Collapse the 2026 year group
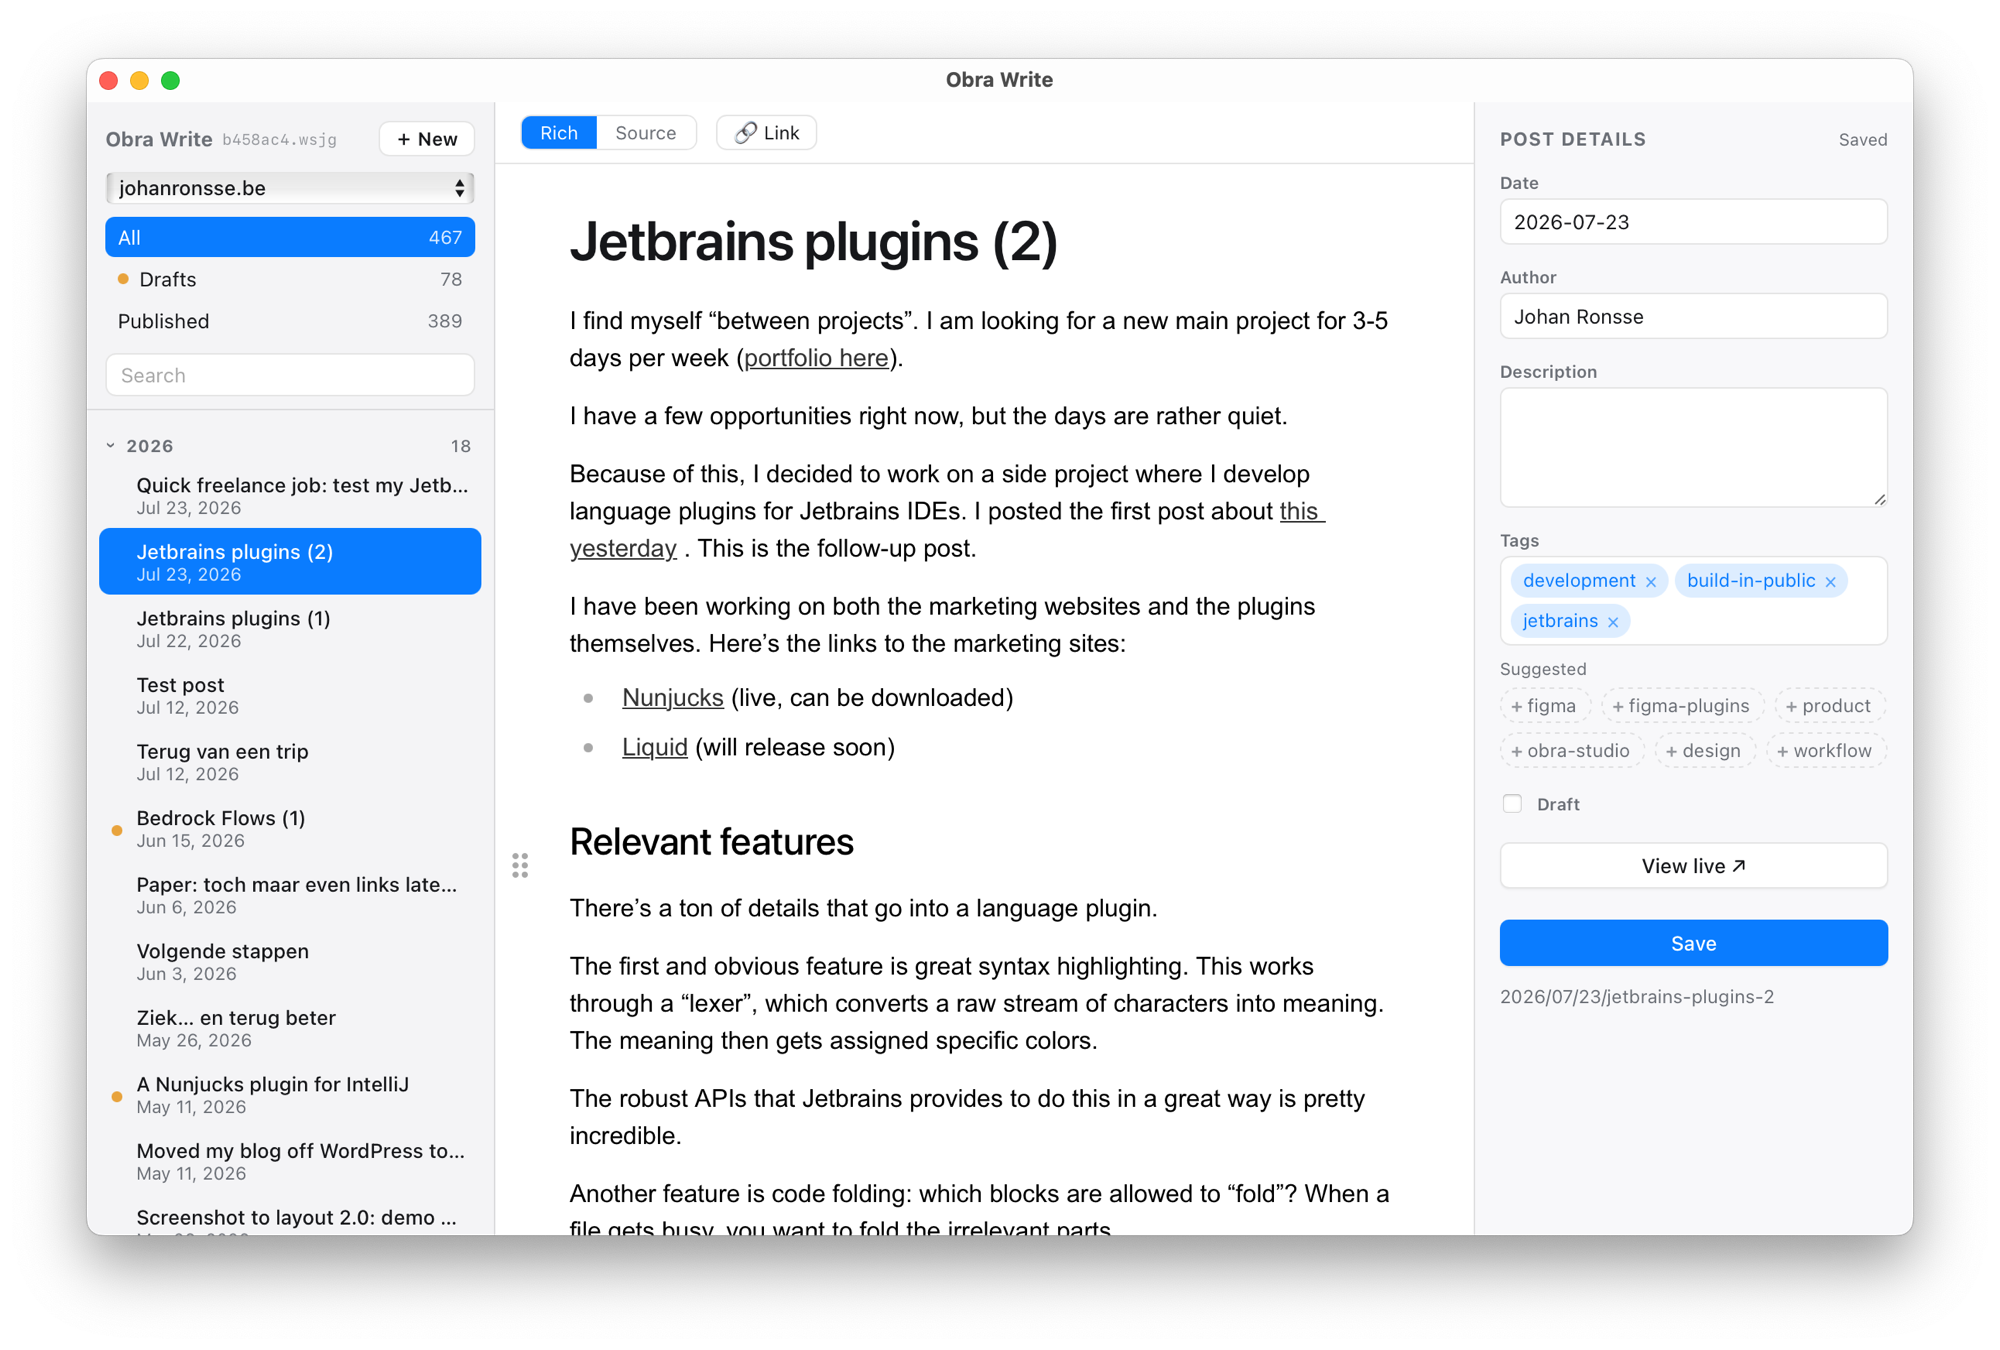Viewport: 2000px width, 1350px height. (x=111, y=446)
